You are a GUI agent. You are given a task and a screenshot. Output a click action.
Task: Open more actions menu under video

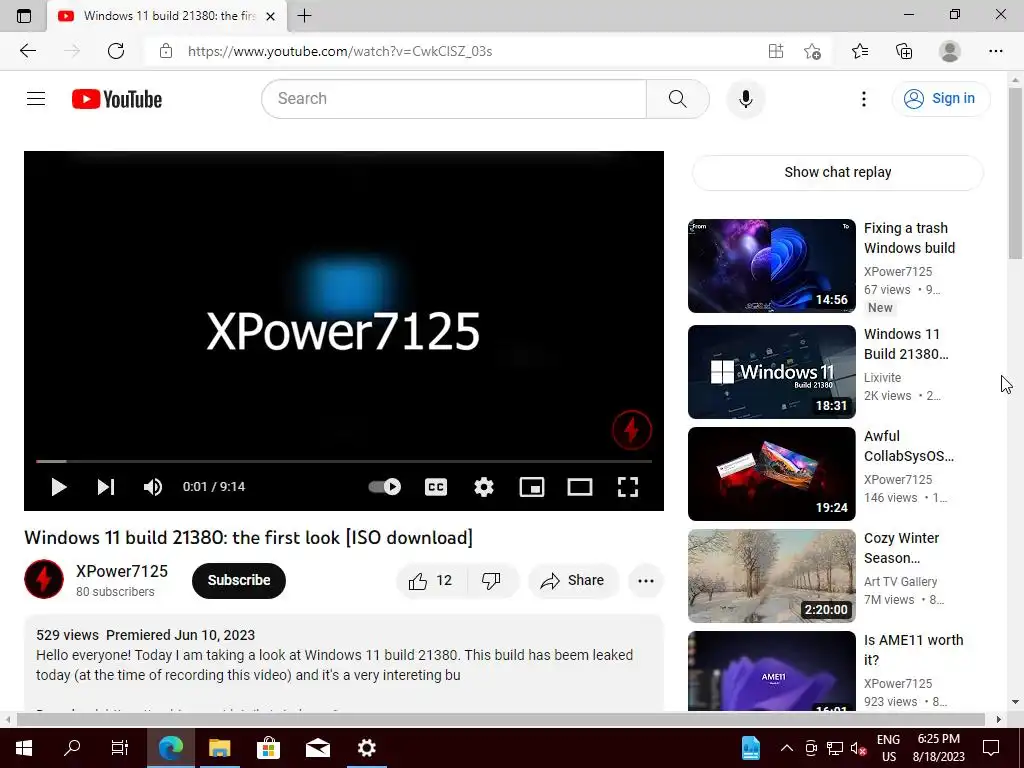[x=646, y=581]
